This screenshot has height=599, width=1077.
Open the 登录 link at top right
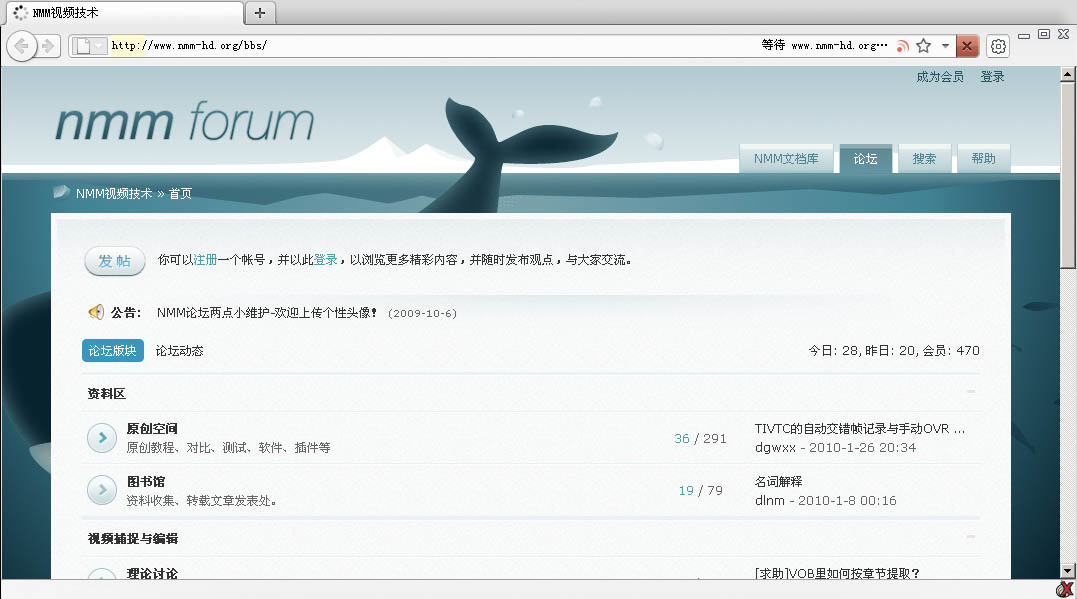(992, 77)
